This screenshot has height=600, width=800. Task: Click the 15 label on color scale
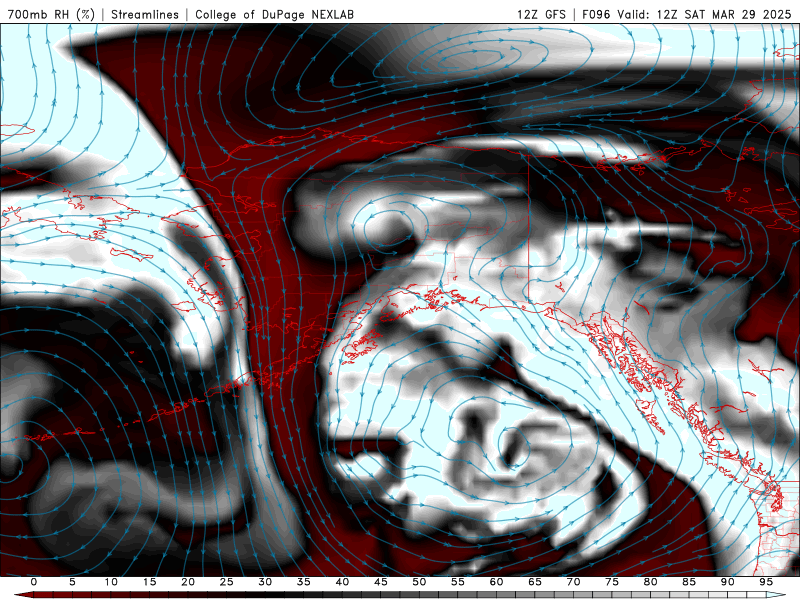coord(149,582)
